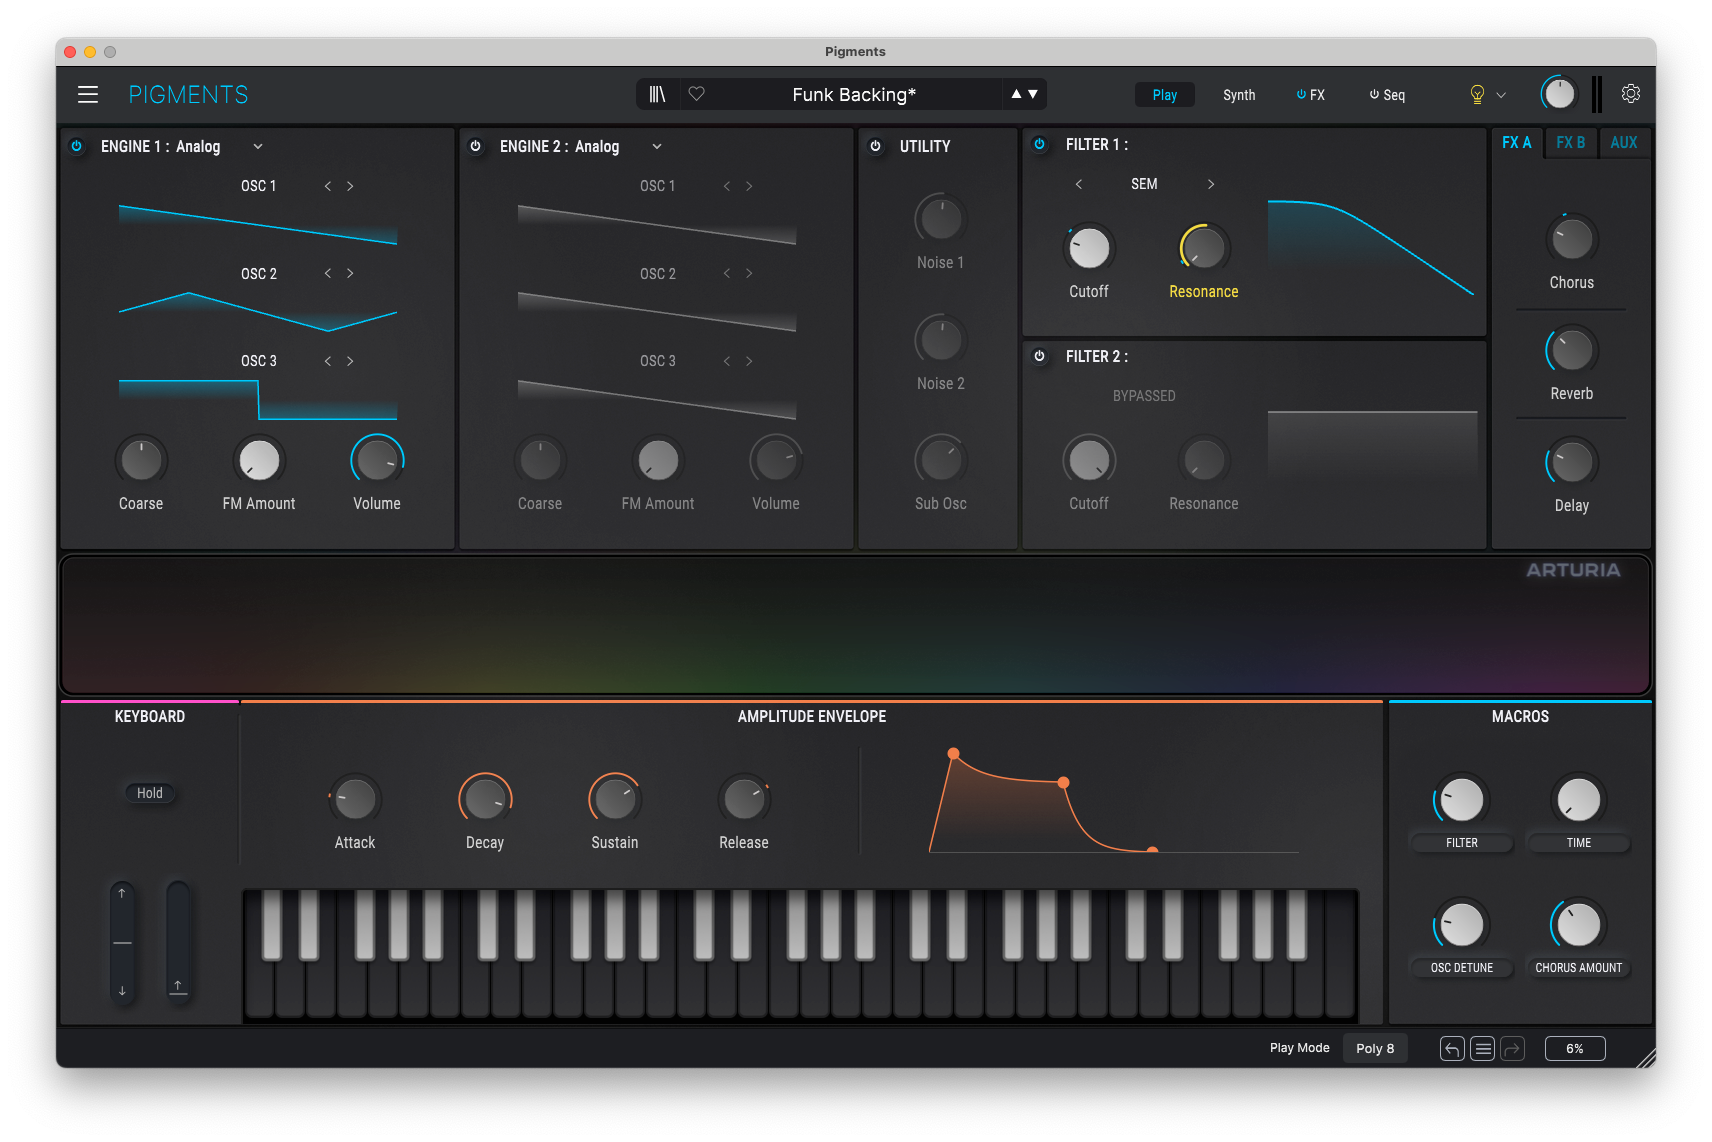Switch to the Seq view tab
The width and height of the screenshot is (1712, 1142).
(x=1388, y=95)
